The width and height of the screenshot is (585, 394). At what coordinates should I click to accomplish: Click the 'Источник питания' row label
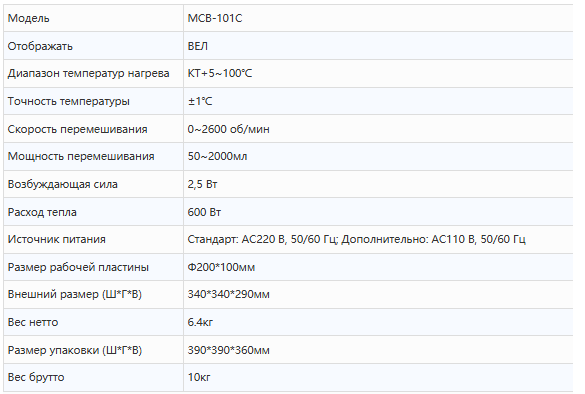point(56,240)
